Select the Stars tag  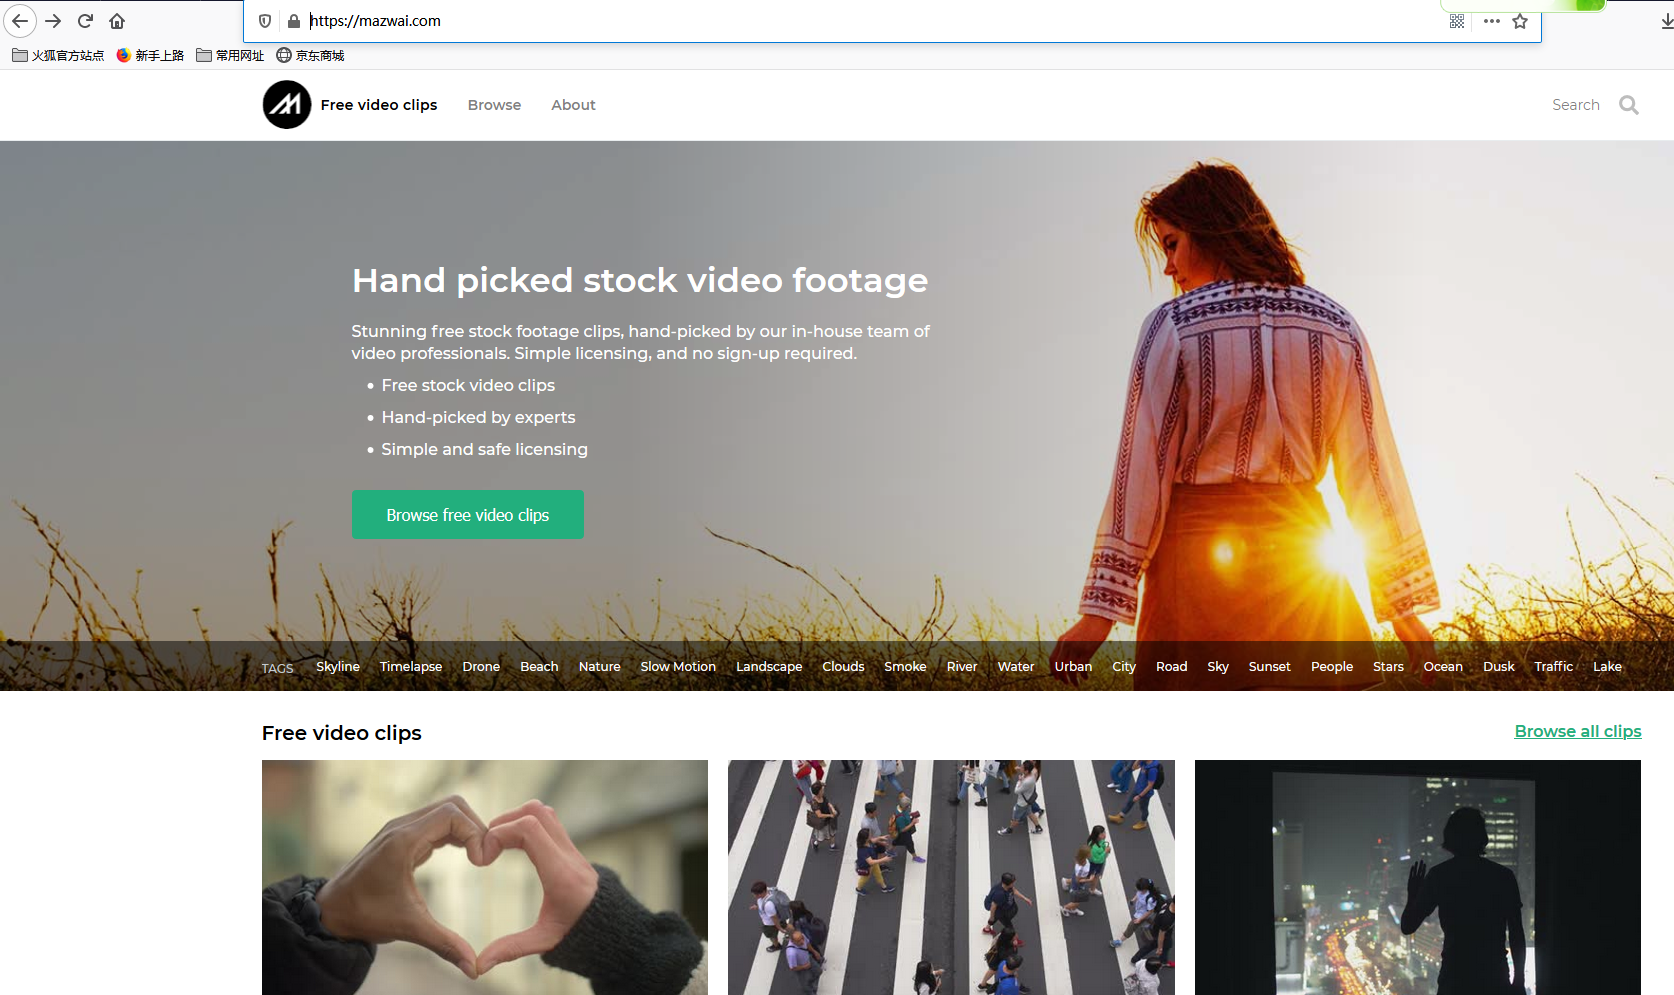(1388, 667)
